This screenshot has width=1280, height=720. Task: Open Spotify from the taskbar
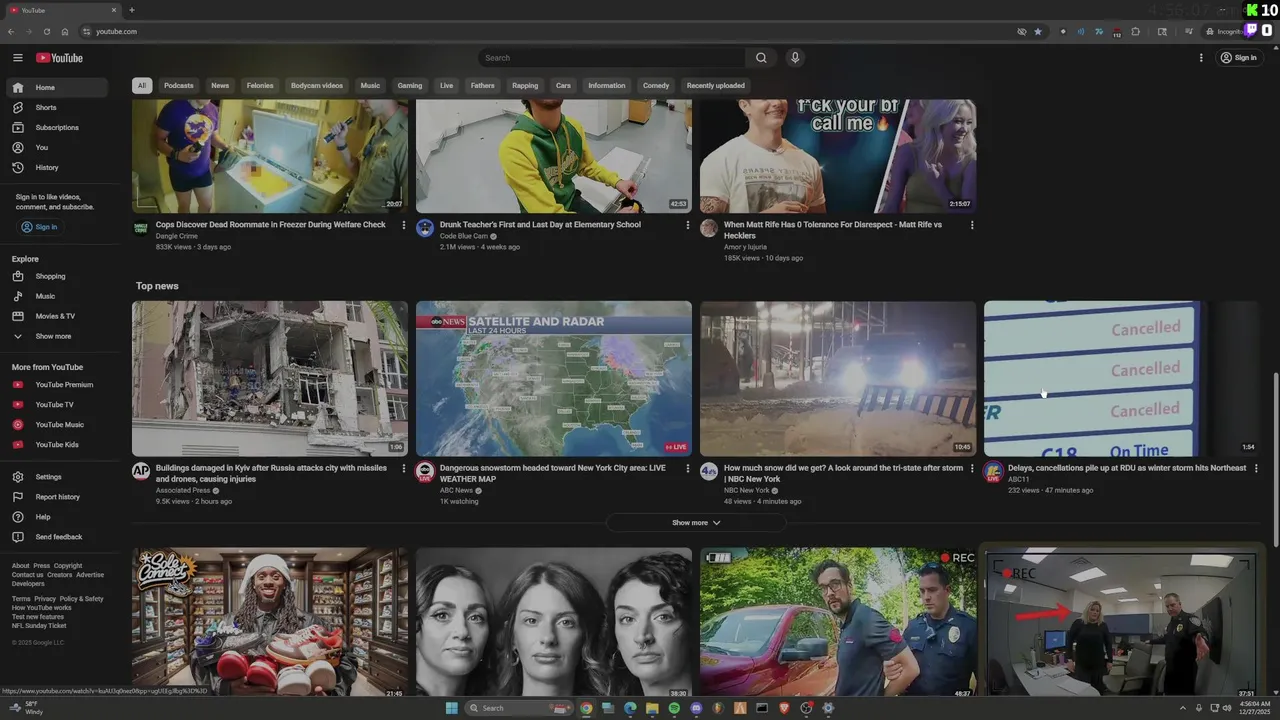[674, 708]
